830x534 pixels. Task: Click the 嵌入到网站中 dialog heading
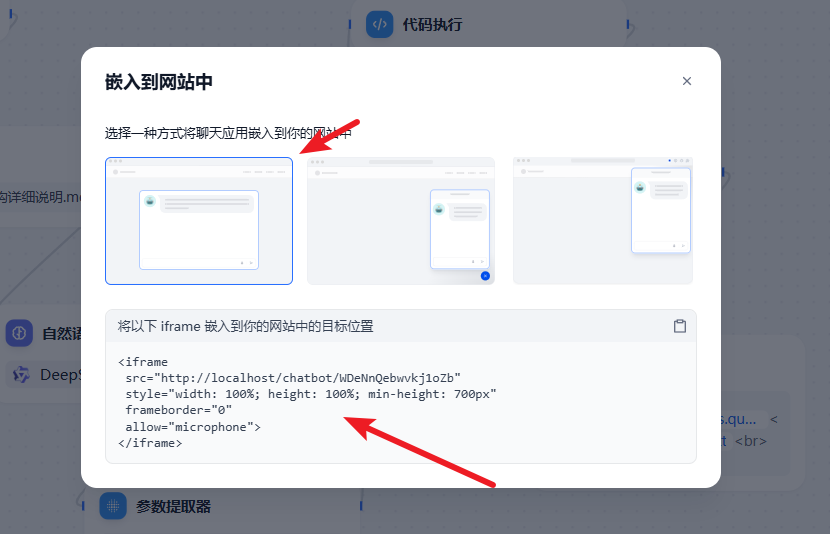pos(159,82)
